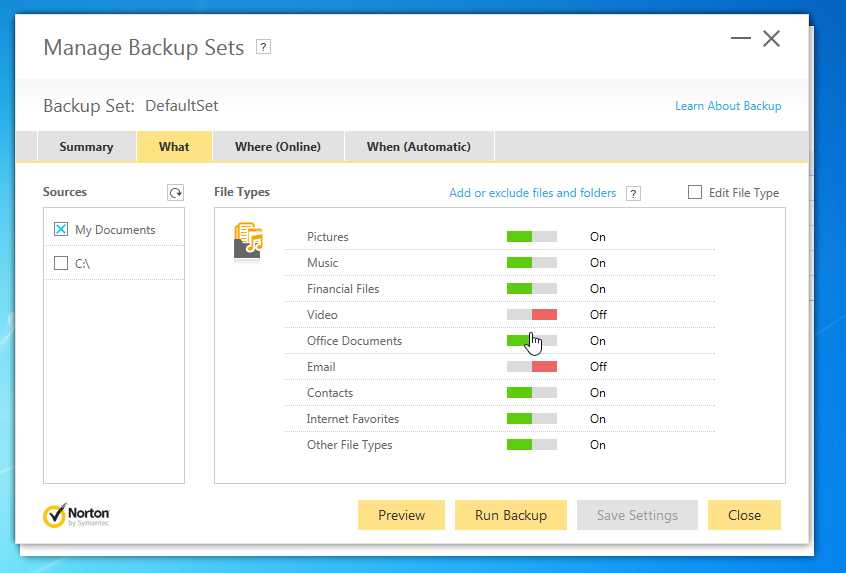Viewport: 846px width, 573px height.
Task: Uncheck the My Documents source
Action: pyautogui.click(x=61, y=229)
